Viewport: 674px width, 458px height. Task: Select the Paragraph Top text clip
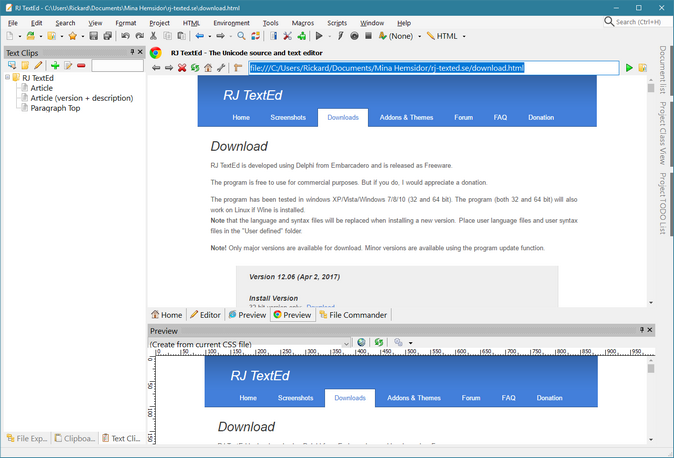click(55, 108)
